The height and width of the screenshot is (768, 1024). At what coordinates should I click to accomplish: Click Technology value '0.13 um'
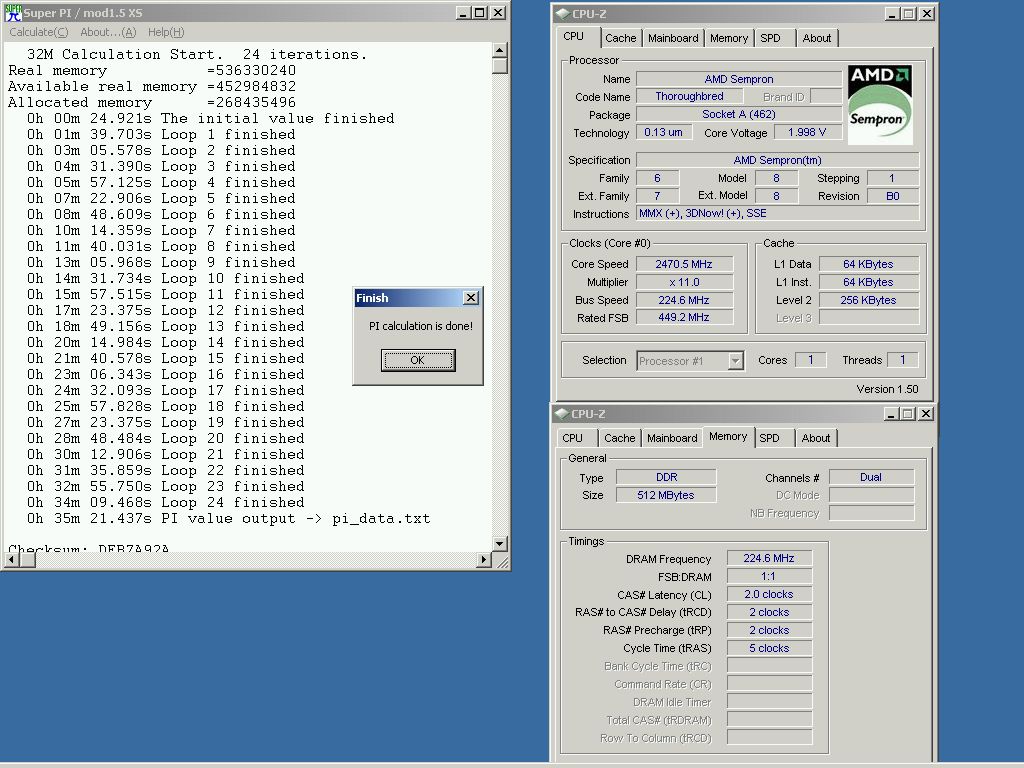pos(664,133)
